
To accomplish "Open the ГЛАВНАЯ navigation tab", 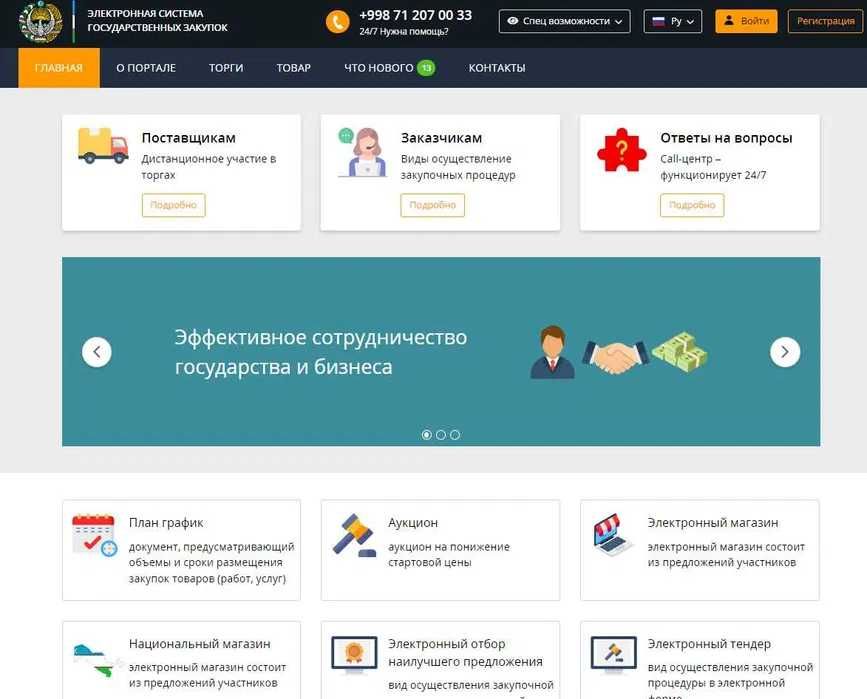I will pyautogui.click(x=59, y=68).
